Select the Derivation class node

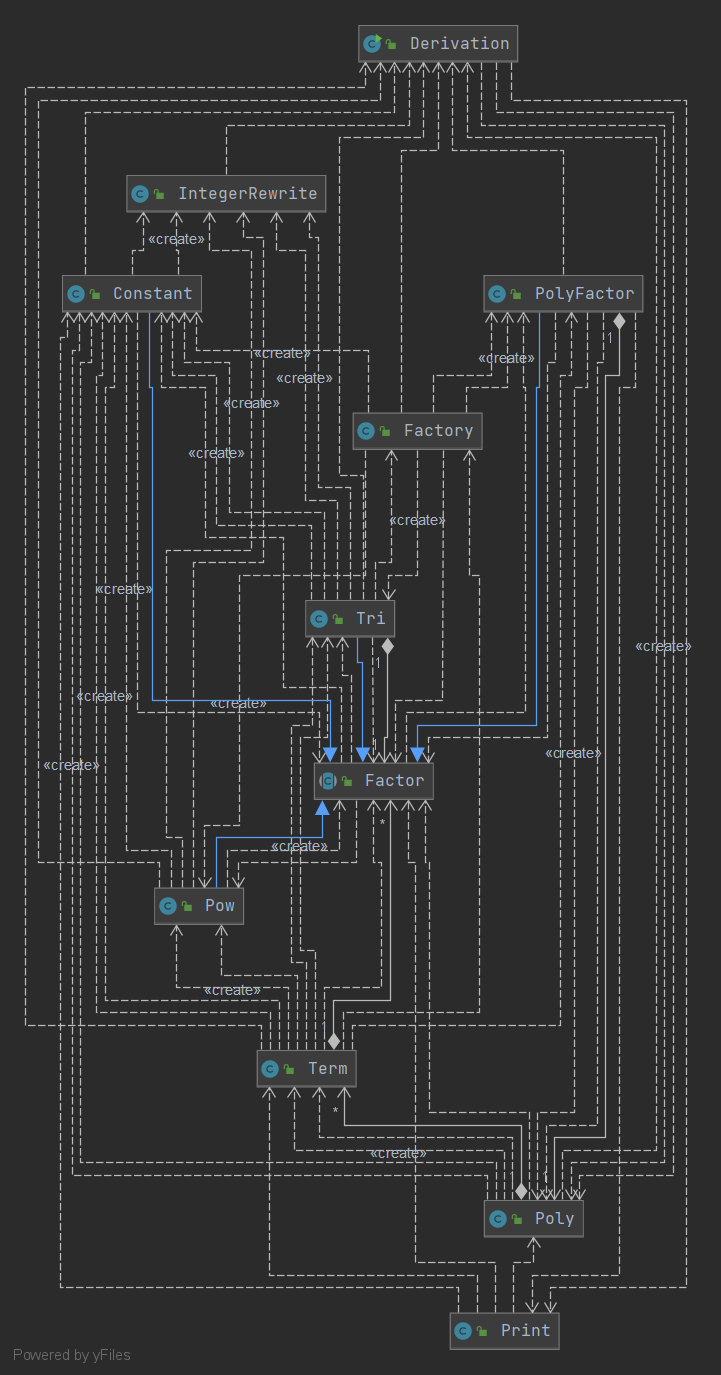pyautogui.click(x=438, y=43)
